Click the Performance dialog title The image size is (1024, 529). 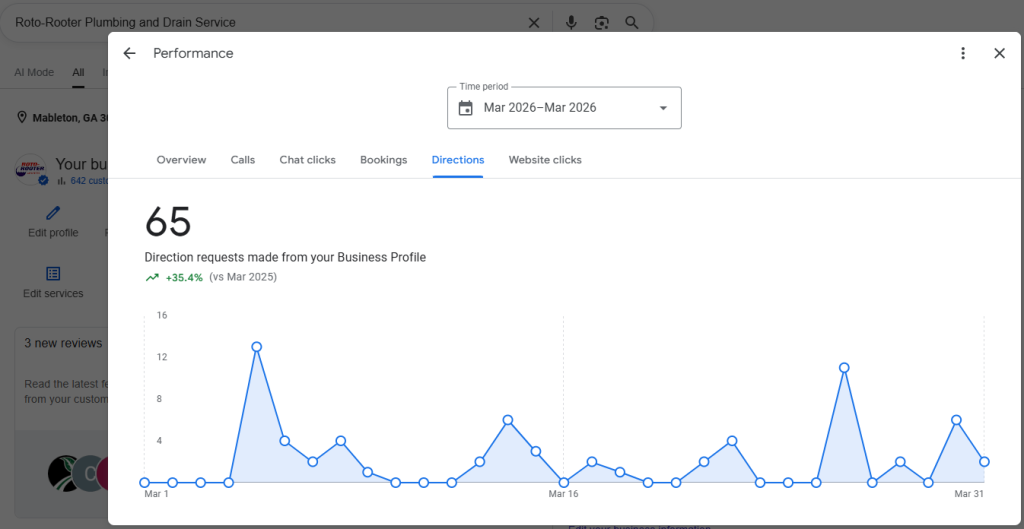coord(193,54)
